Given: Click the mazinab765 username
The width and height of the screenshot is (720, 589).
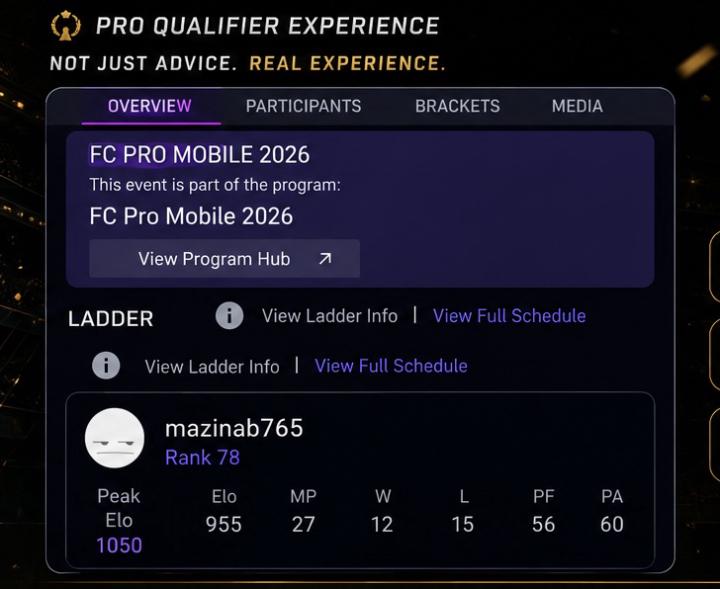Looking at the screenshot, I should [x=234, y=428].
